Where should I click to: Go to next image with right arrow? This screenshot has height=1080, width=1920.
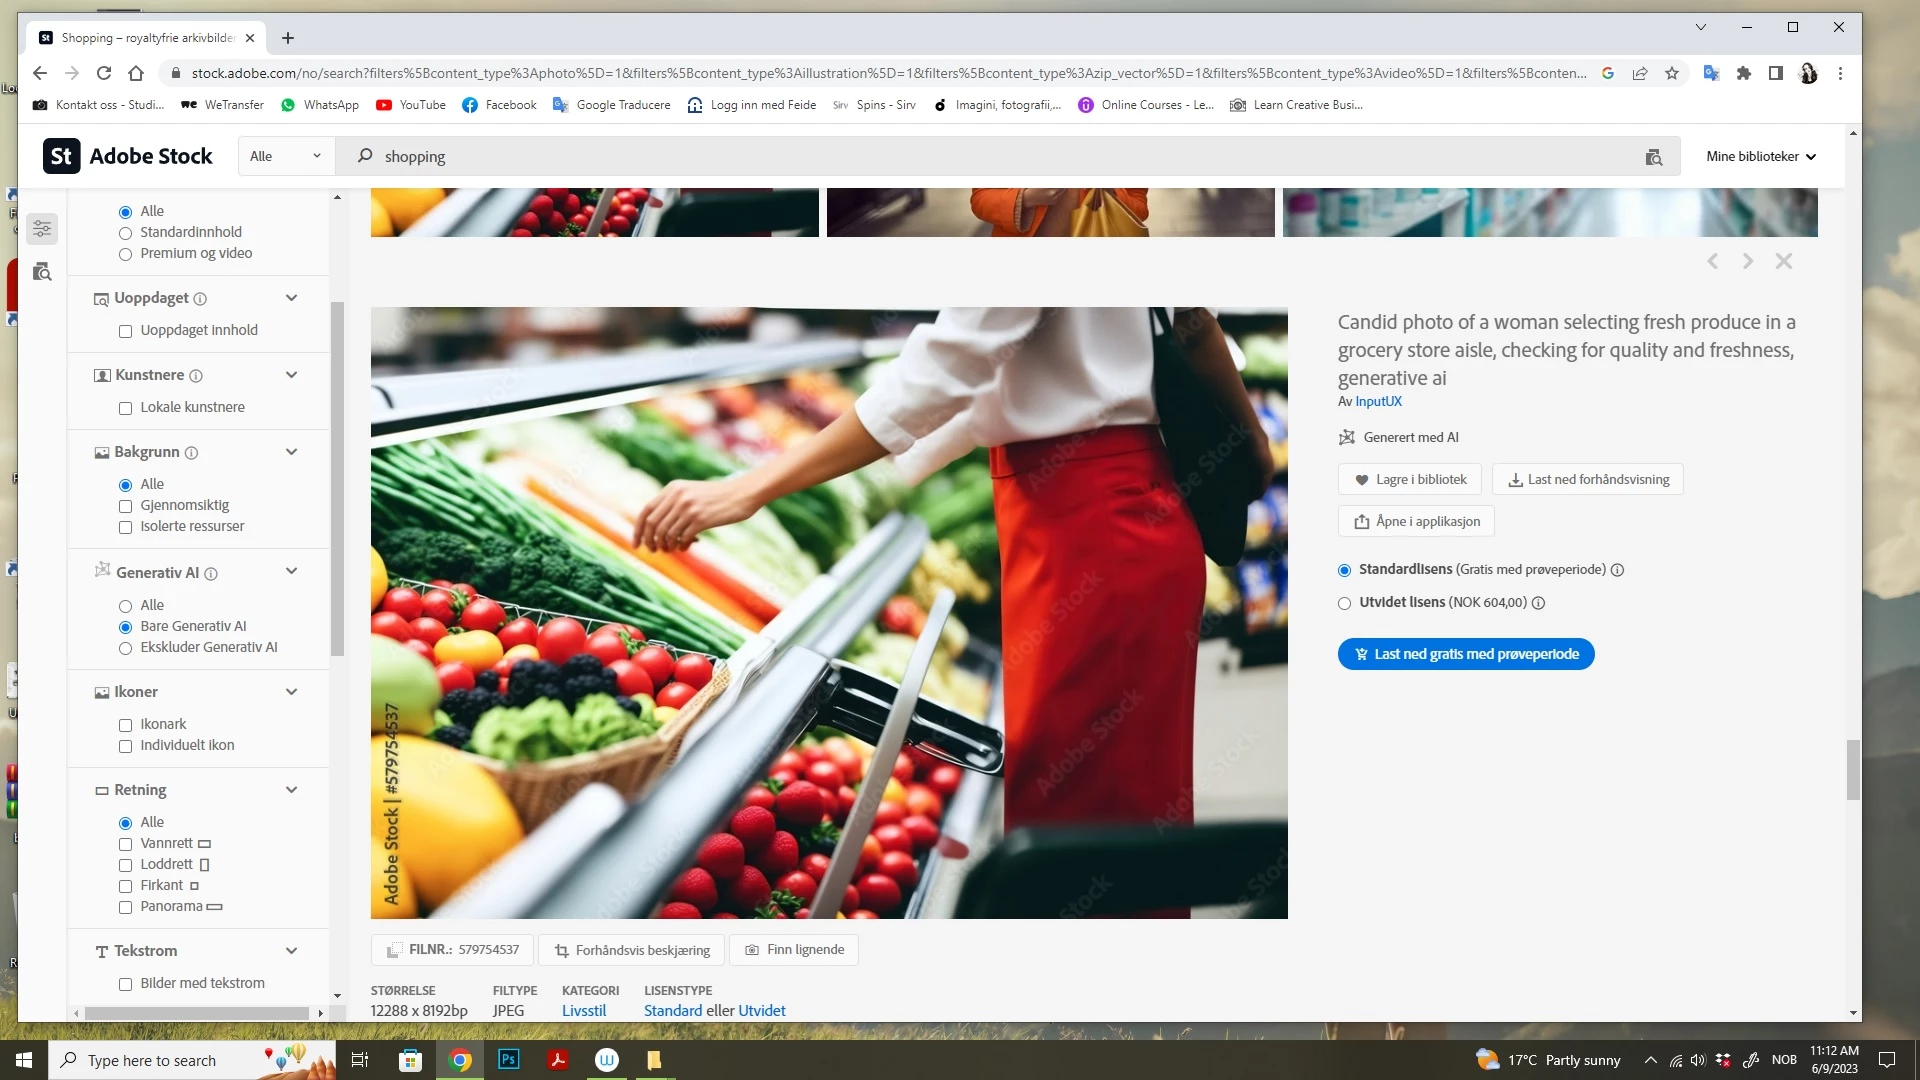point(1747,261)
